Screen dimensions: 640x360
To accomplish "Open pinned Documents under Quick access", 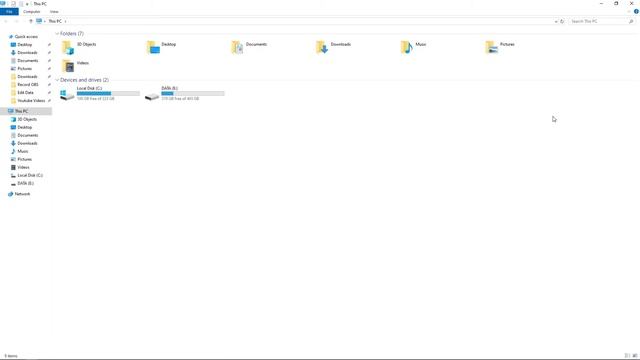I will point(28,60).
